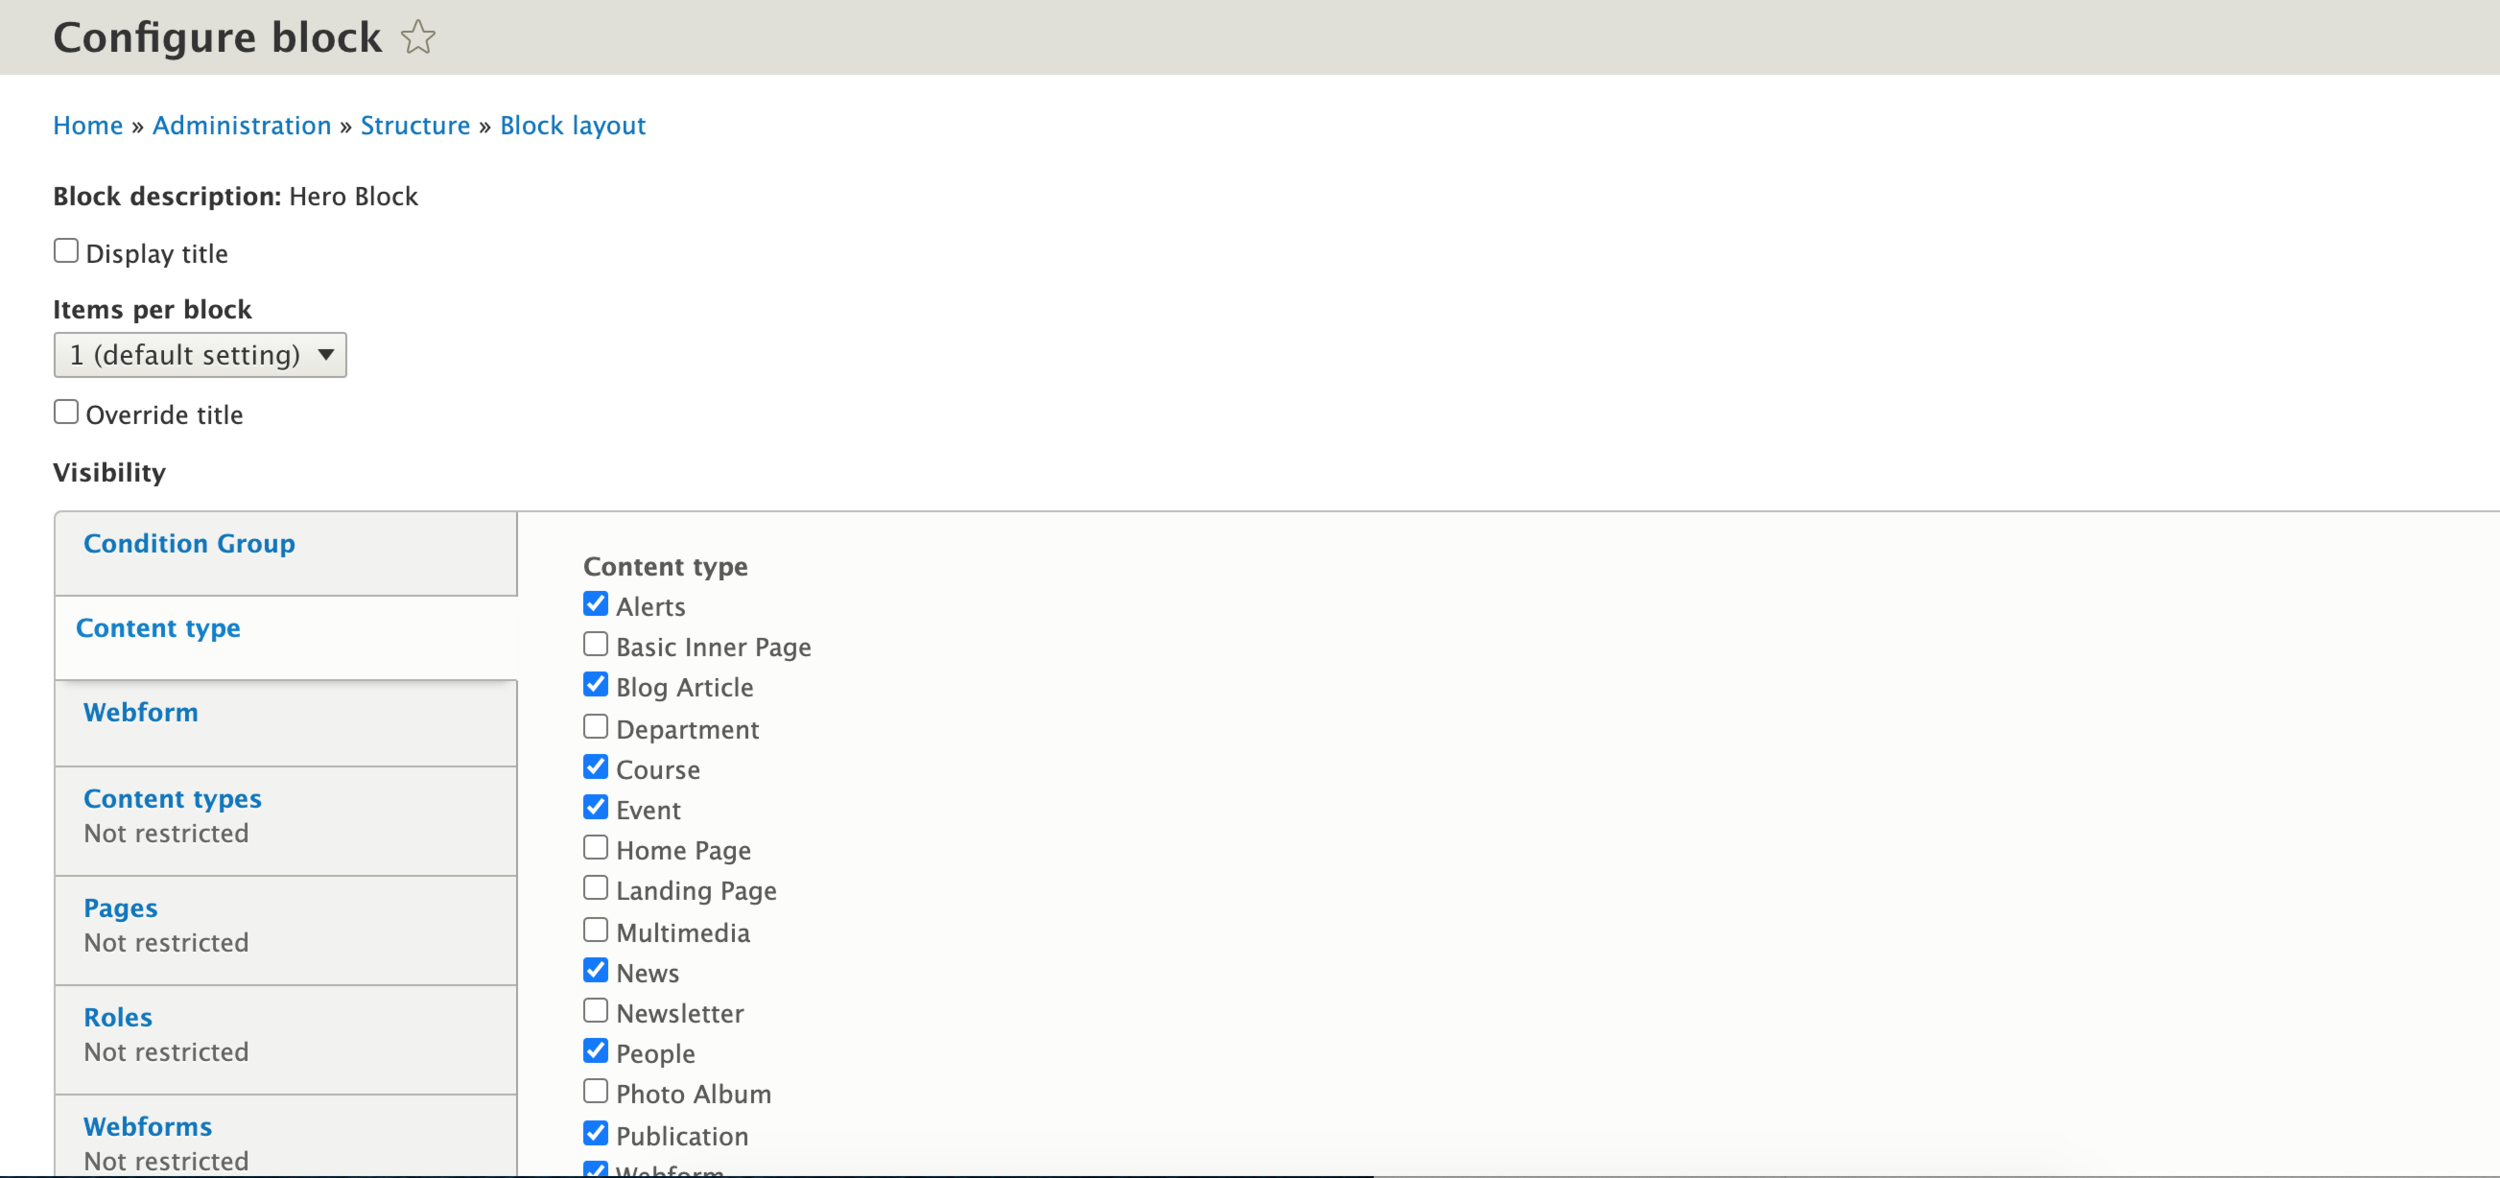Check the Override title checkbox
Image resolution: width=2500 pixels, height=1178 pixels.
coord(66,412)
